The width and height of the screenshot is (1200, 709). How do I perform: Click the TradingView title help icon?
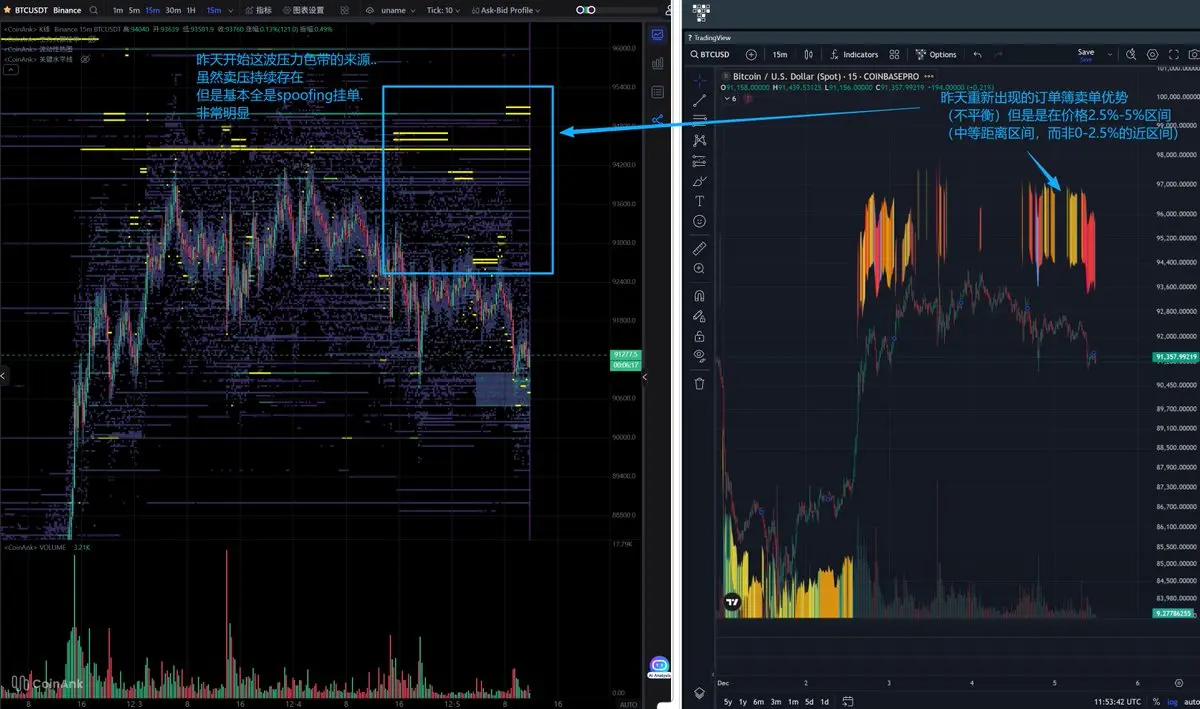click(x=690, y=37)
